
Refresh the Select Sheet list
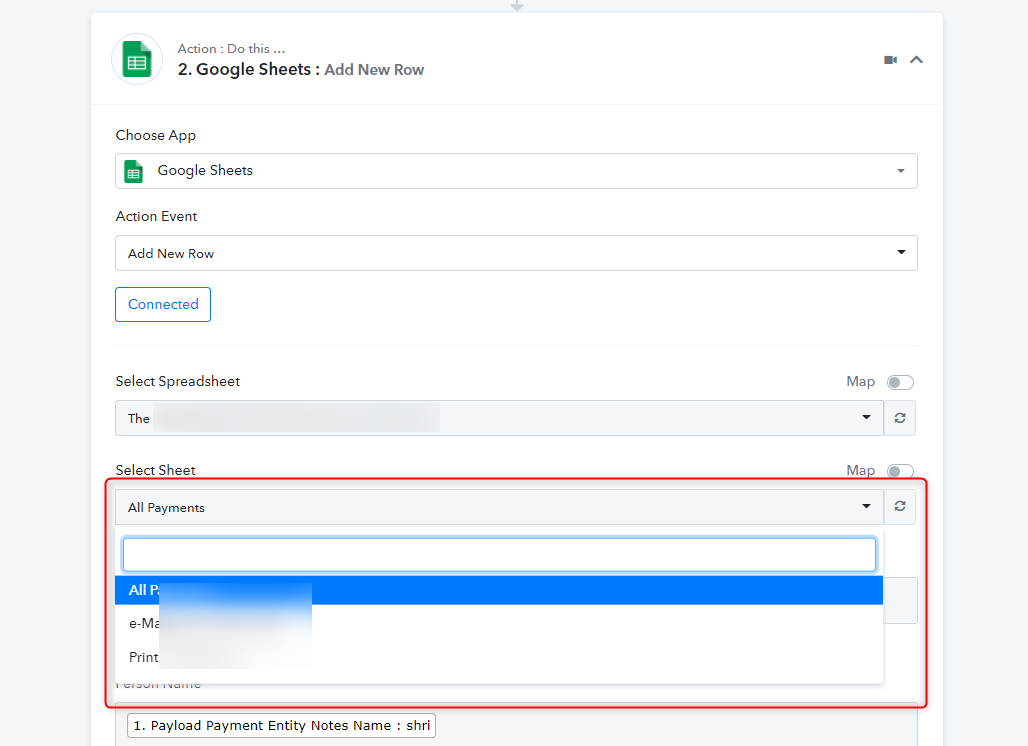[x=900, y=507]
